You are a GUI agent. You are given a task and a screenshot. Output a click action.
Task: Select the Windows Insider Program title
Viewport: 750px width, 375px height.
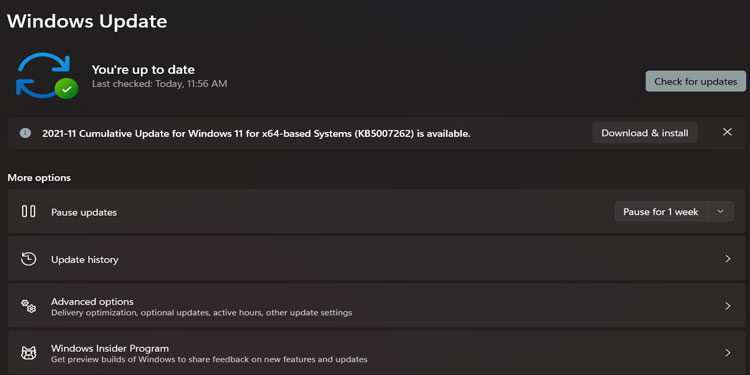pyautogui.click(x=110, y=348)
